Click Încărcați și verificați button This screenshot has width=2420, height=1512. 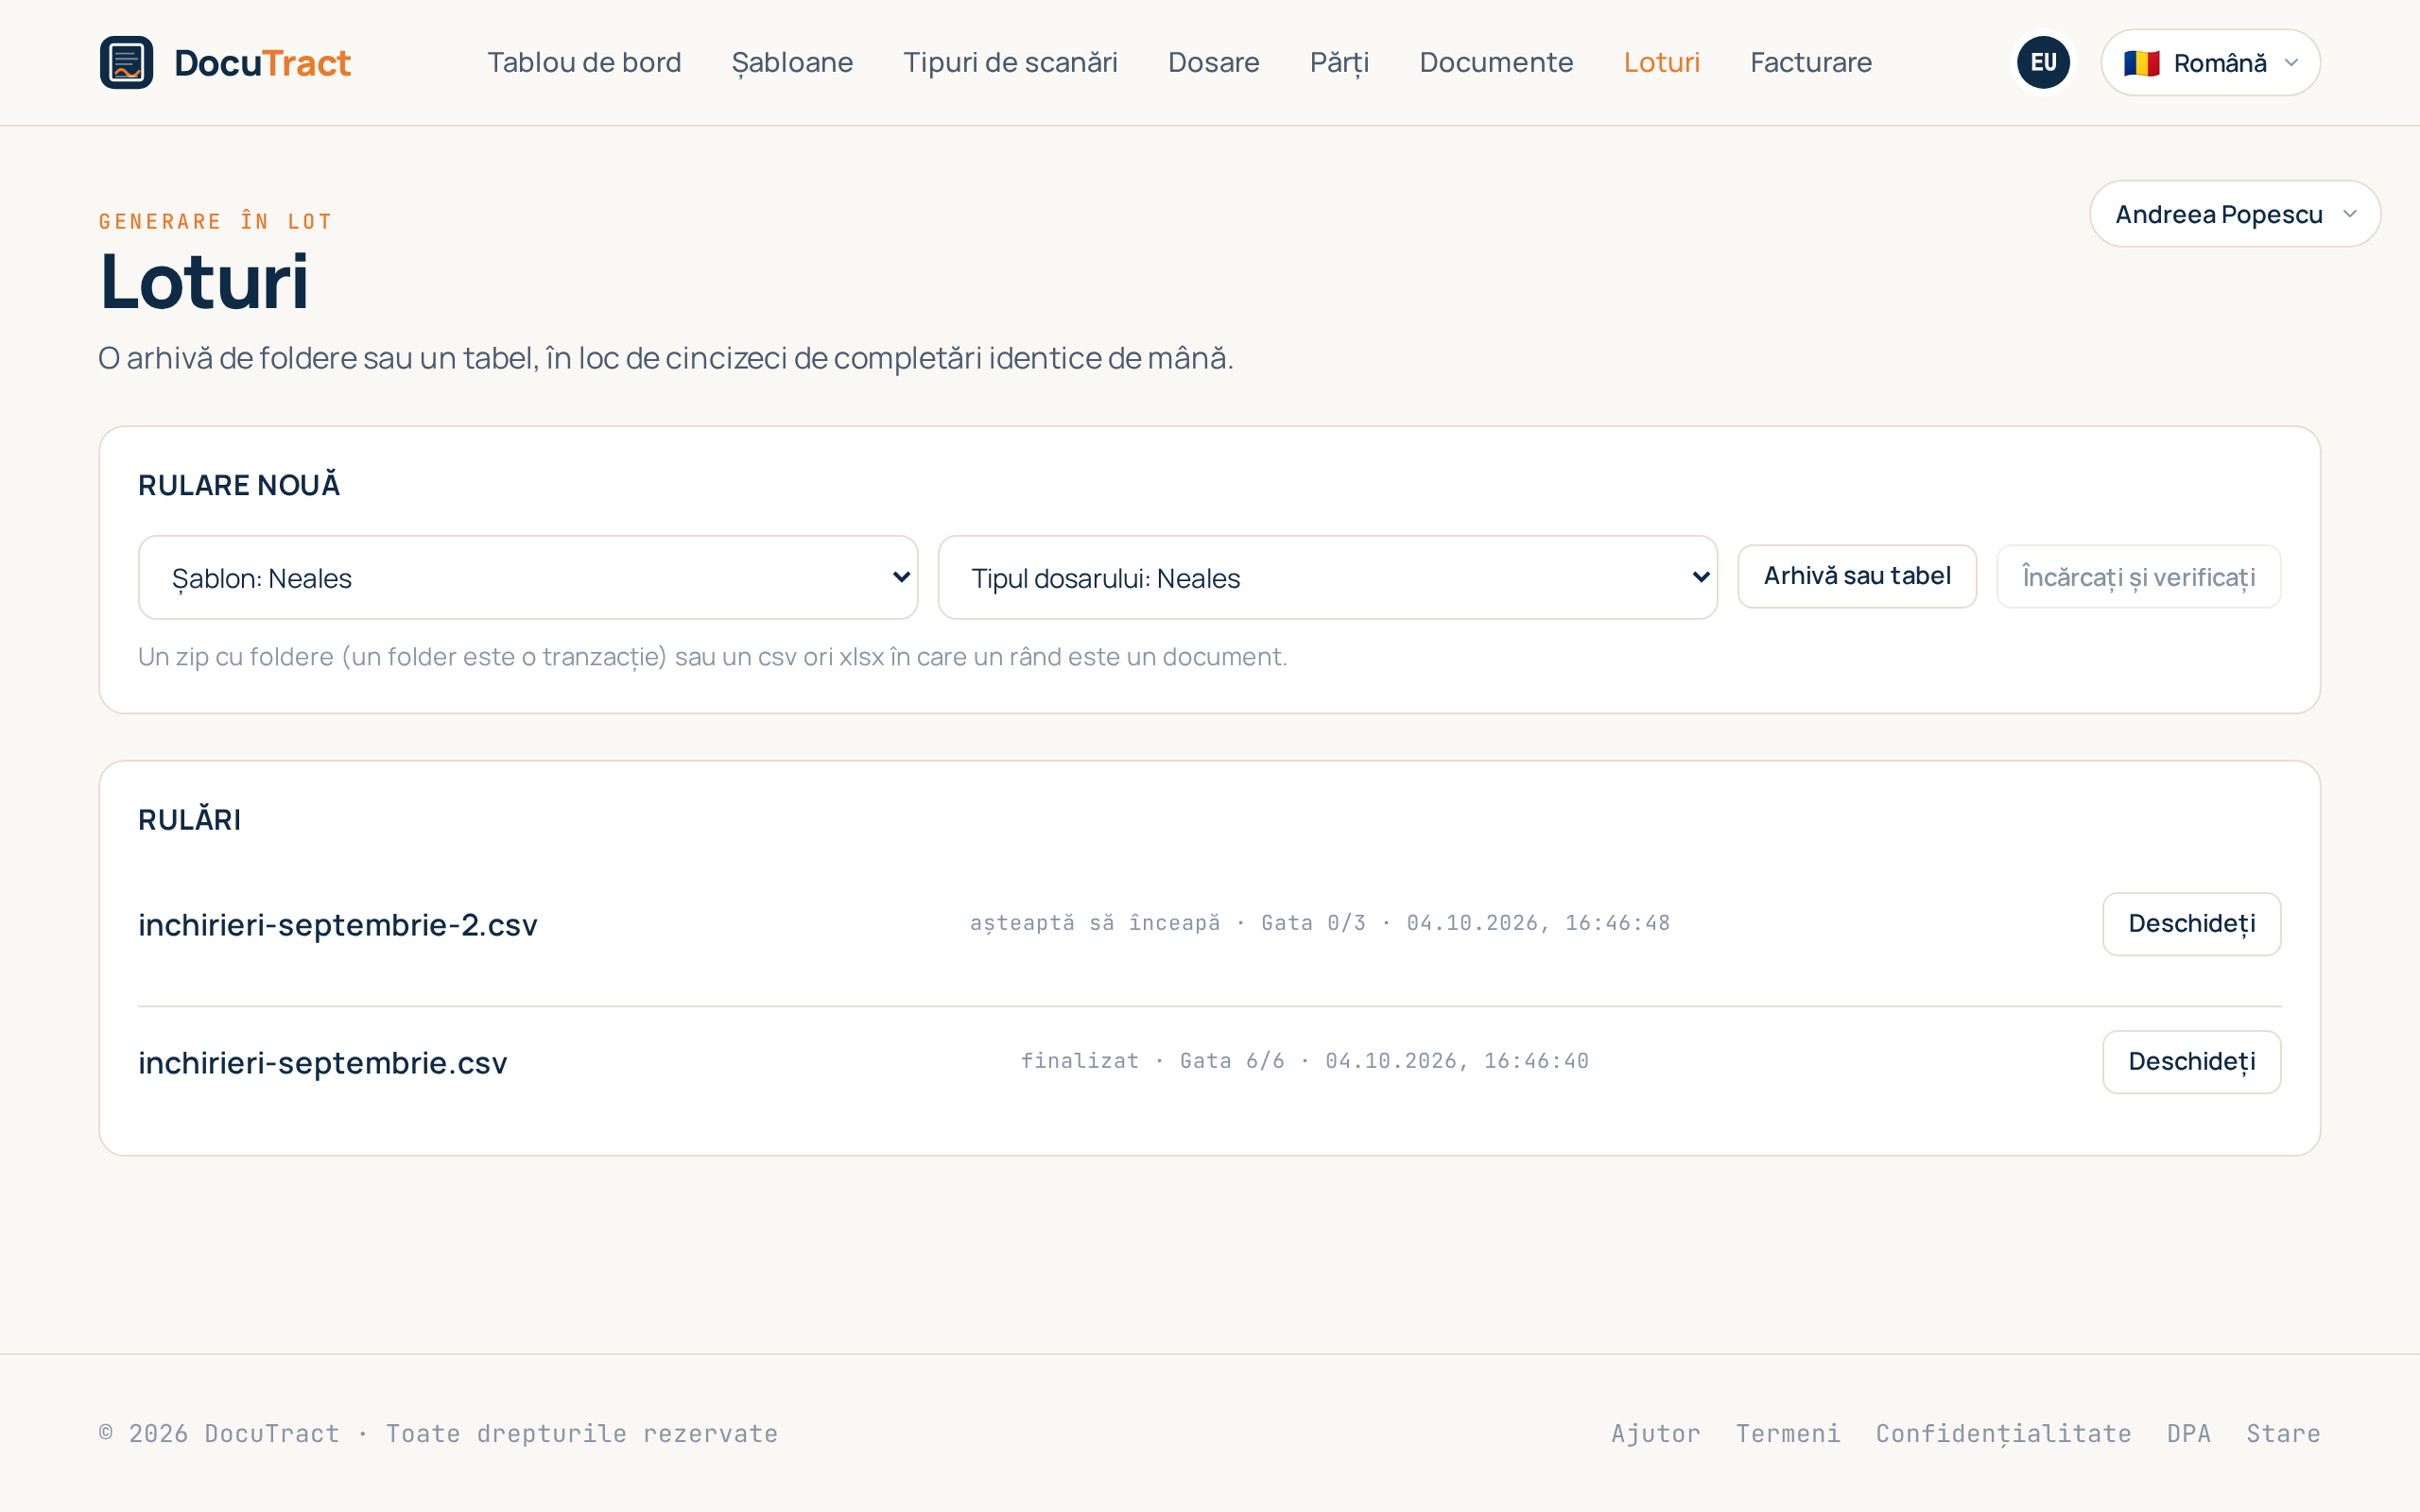[2138, 576]
